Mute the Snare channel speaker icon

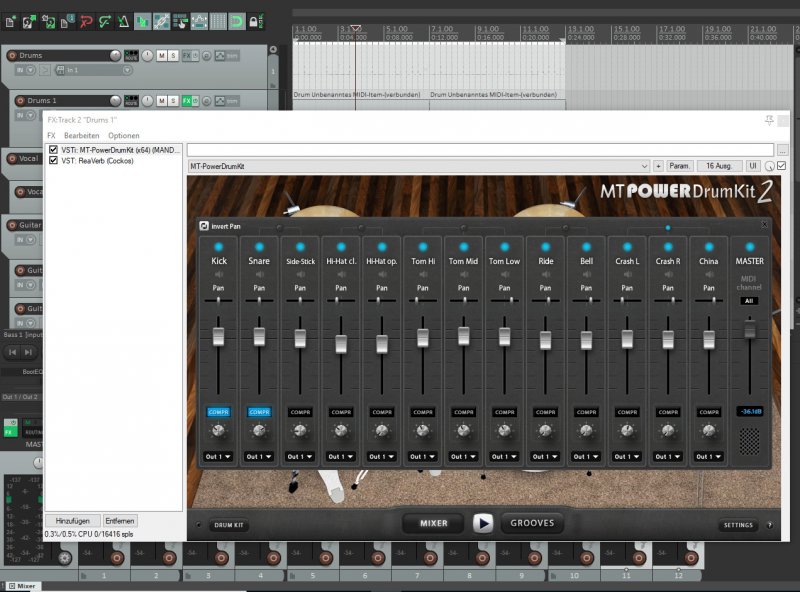tap(259, 275)
